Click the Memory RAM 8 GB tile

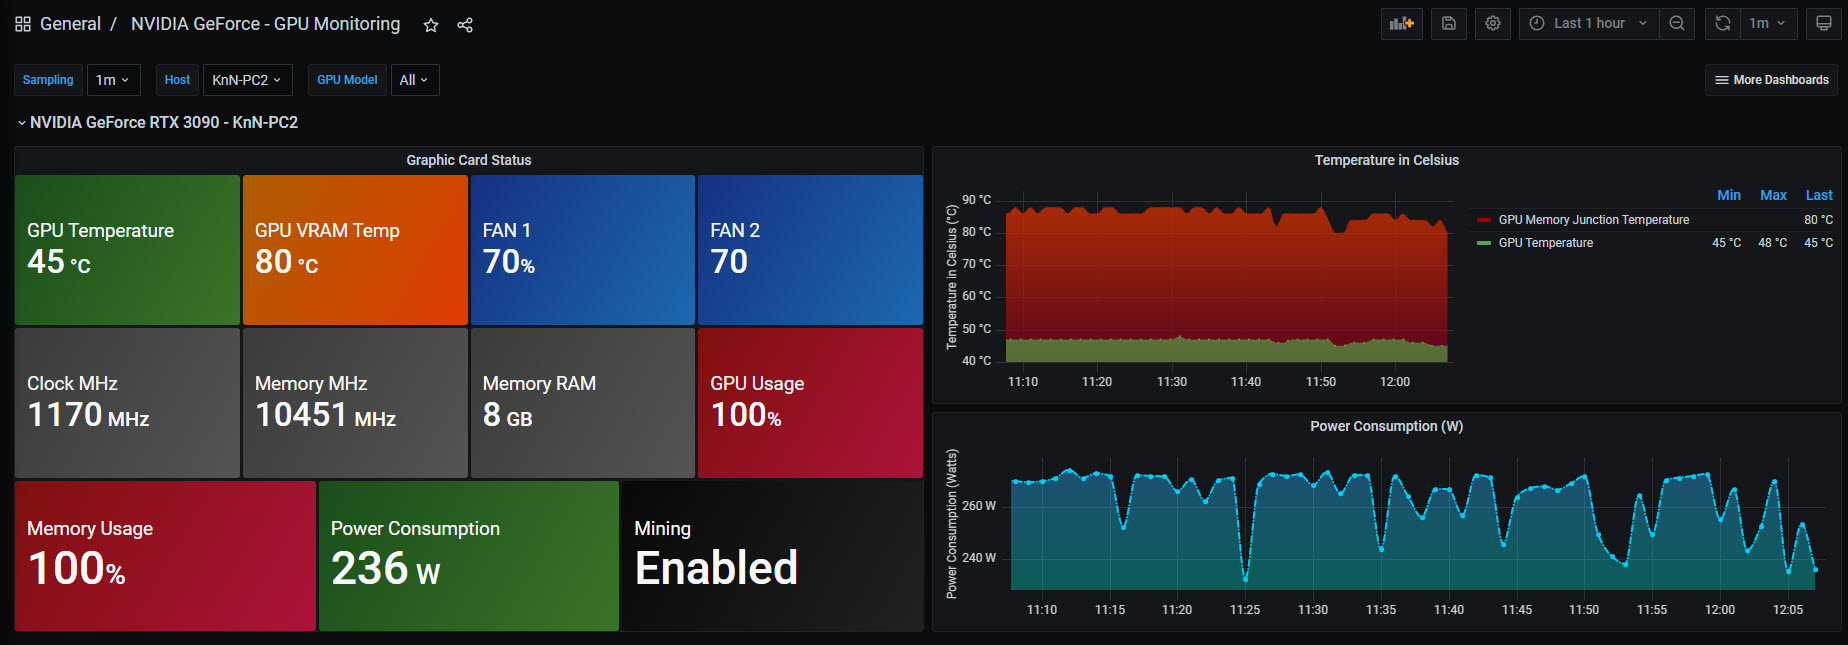coord(583,403)
